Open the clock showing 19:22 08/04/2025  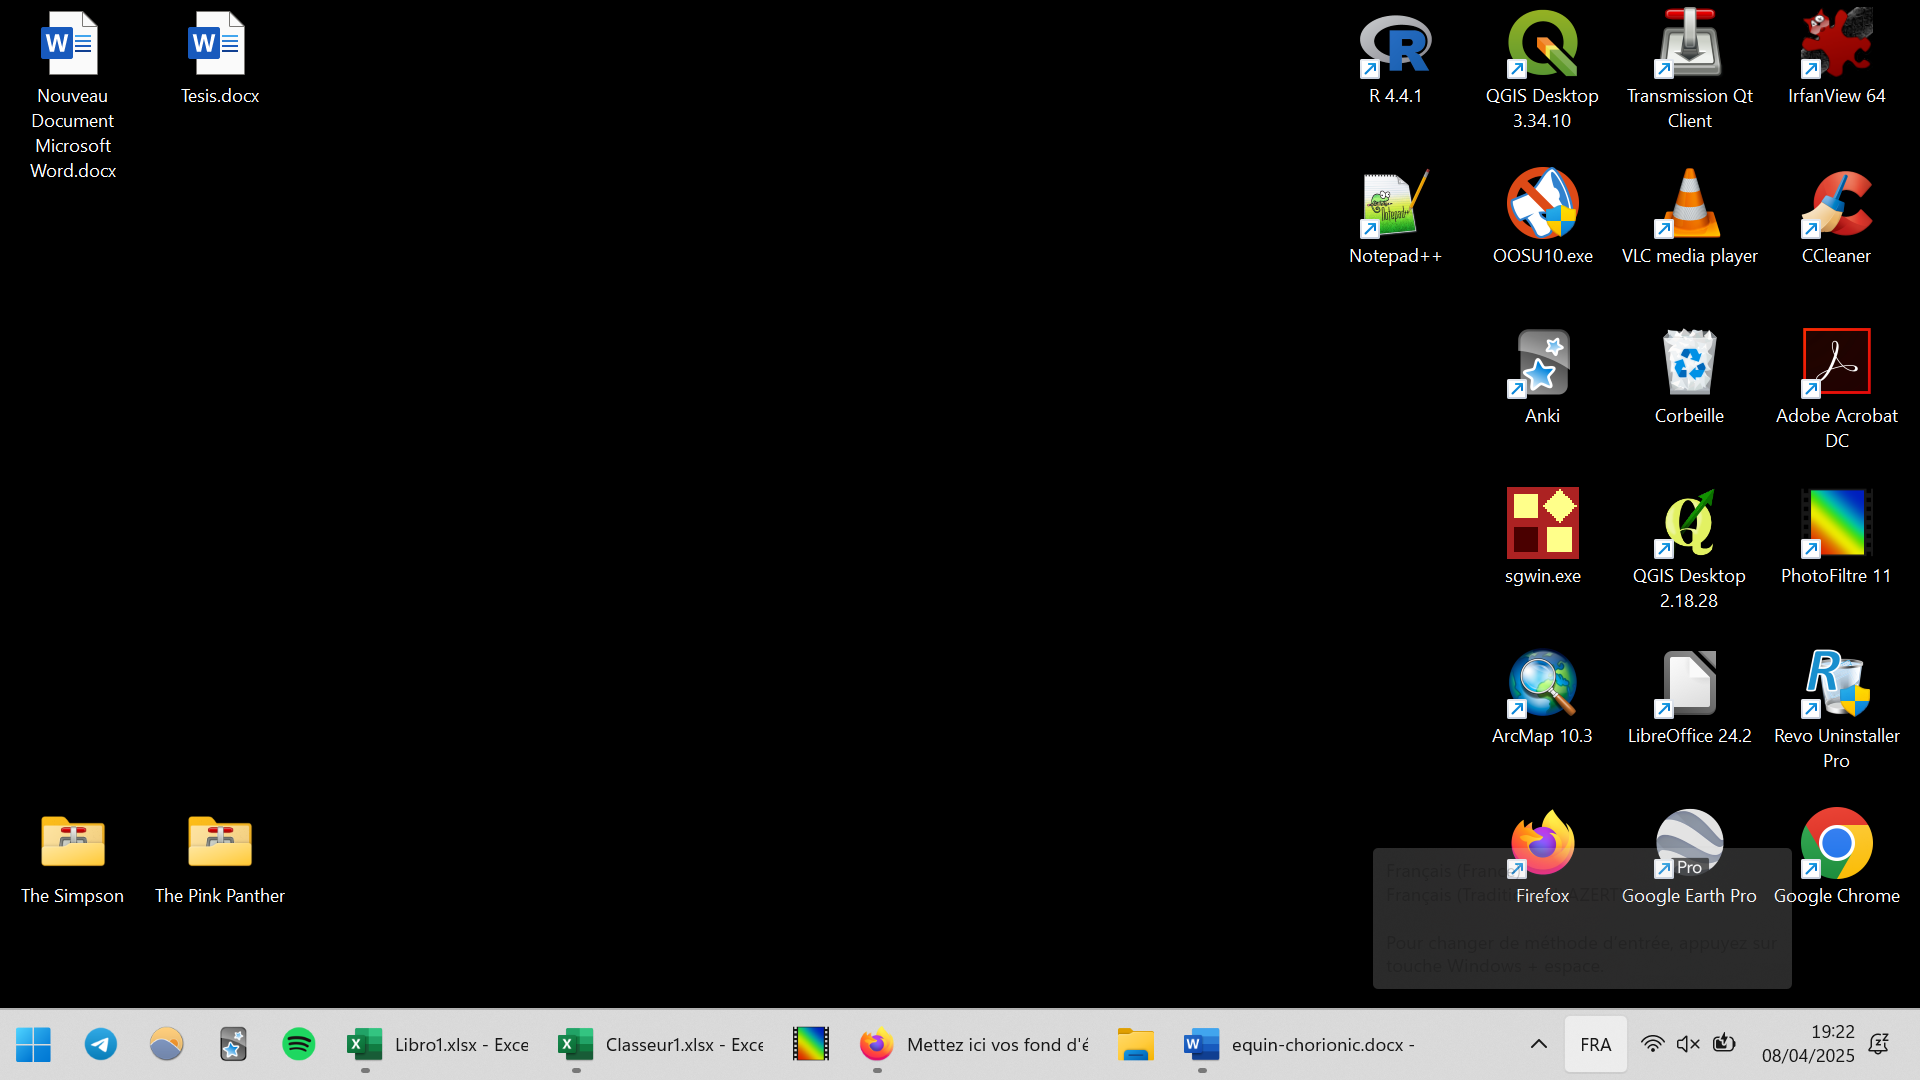pyautogui.click(x=1808, y=1044)
